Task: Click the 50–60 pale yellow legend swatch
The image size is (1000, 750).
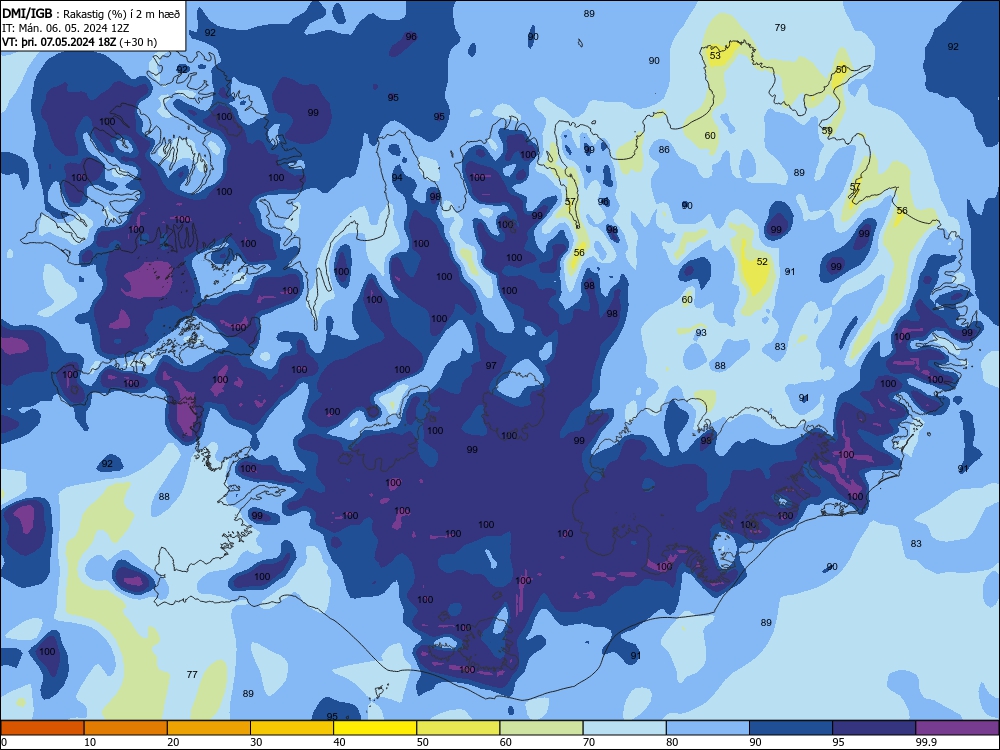Action: click(x=458, y=728)
